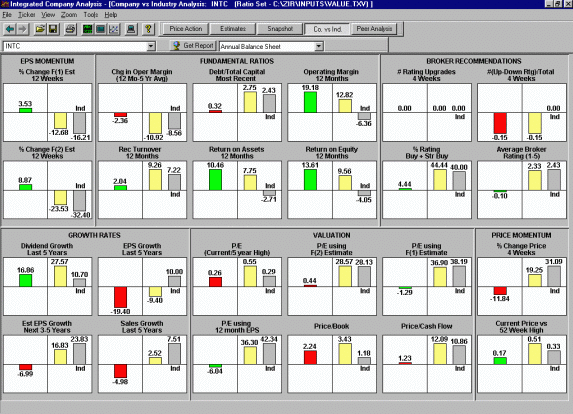
Task: Expand the Annual Balance Sheet dropdown arrow
Action: point(319,46)
